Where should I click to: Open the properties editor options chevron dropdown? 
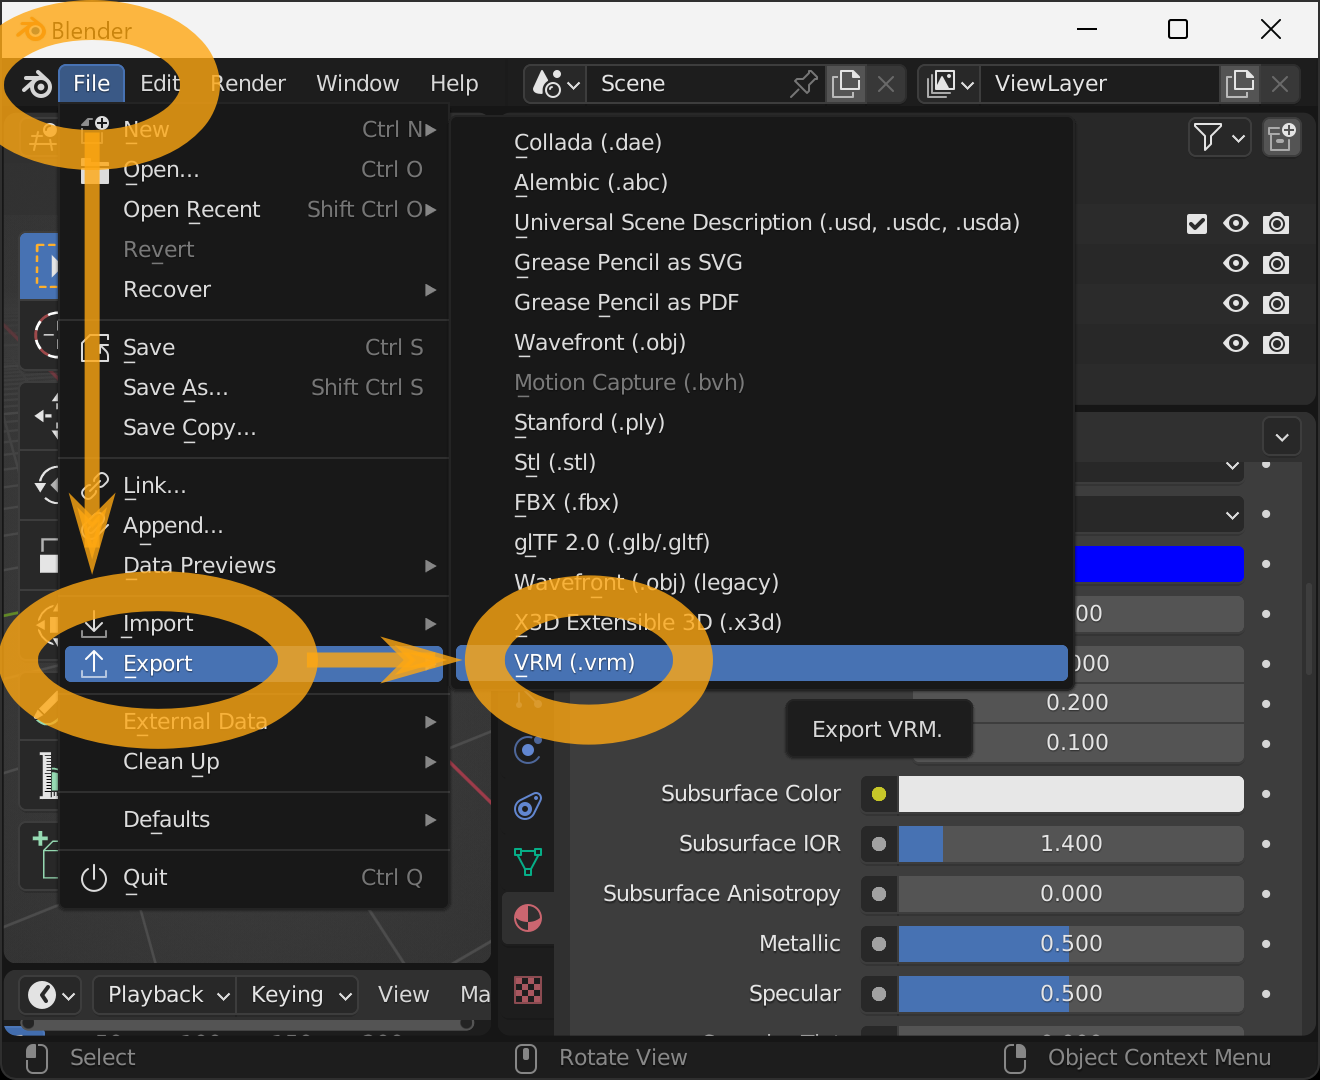[x=1282, y=437]
